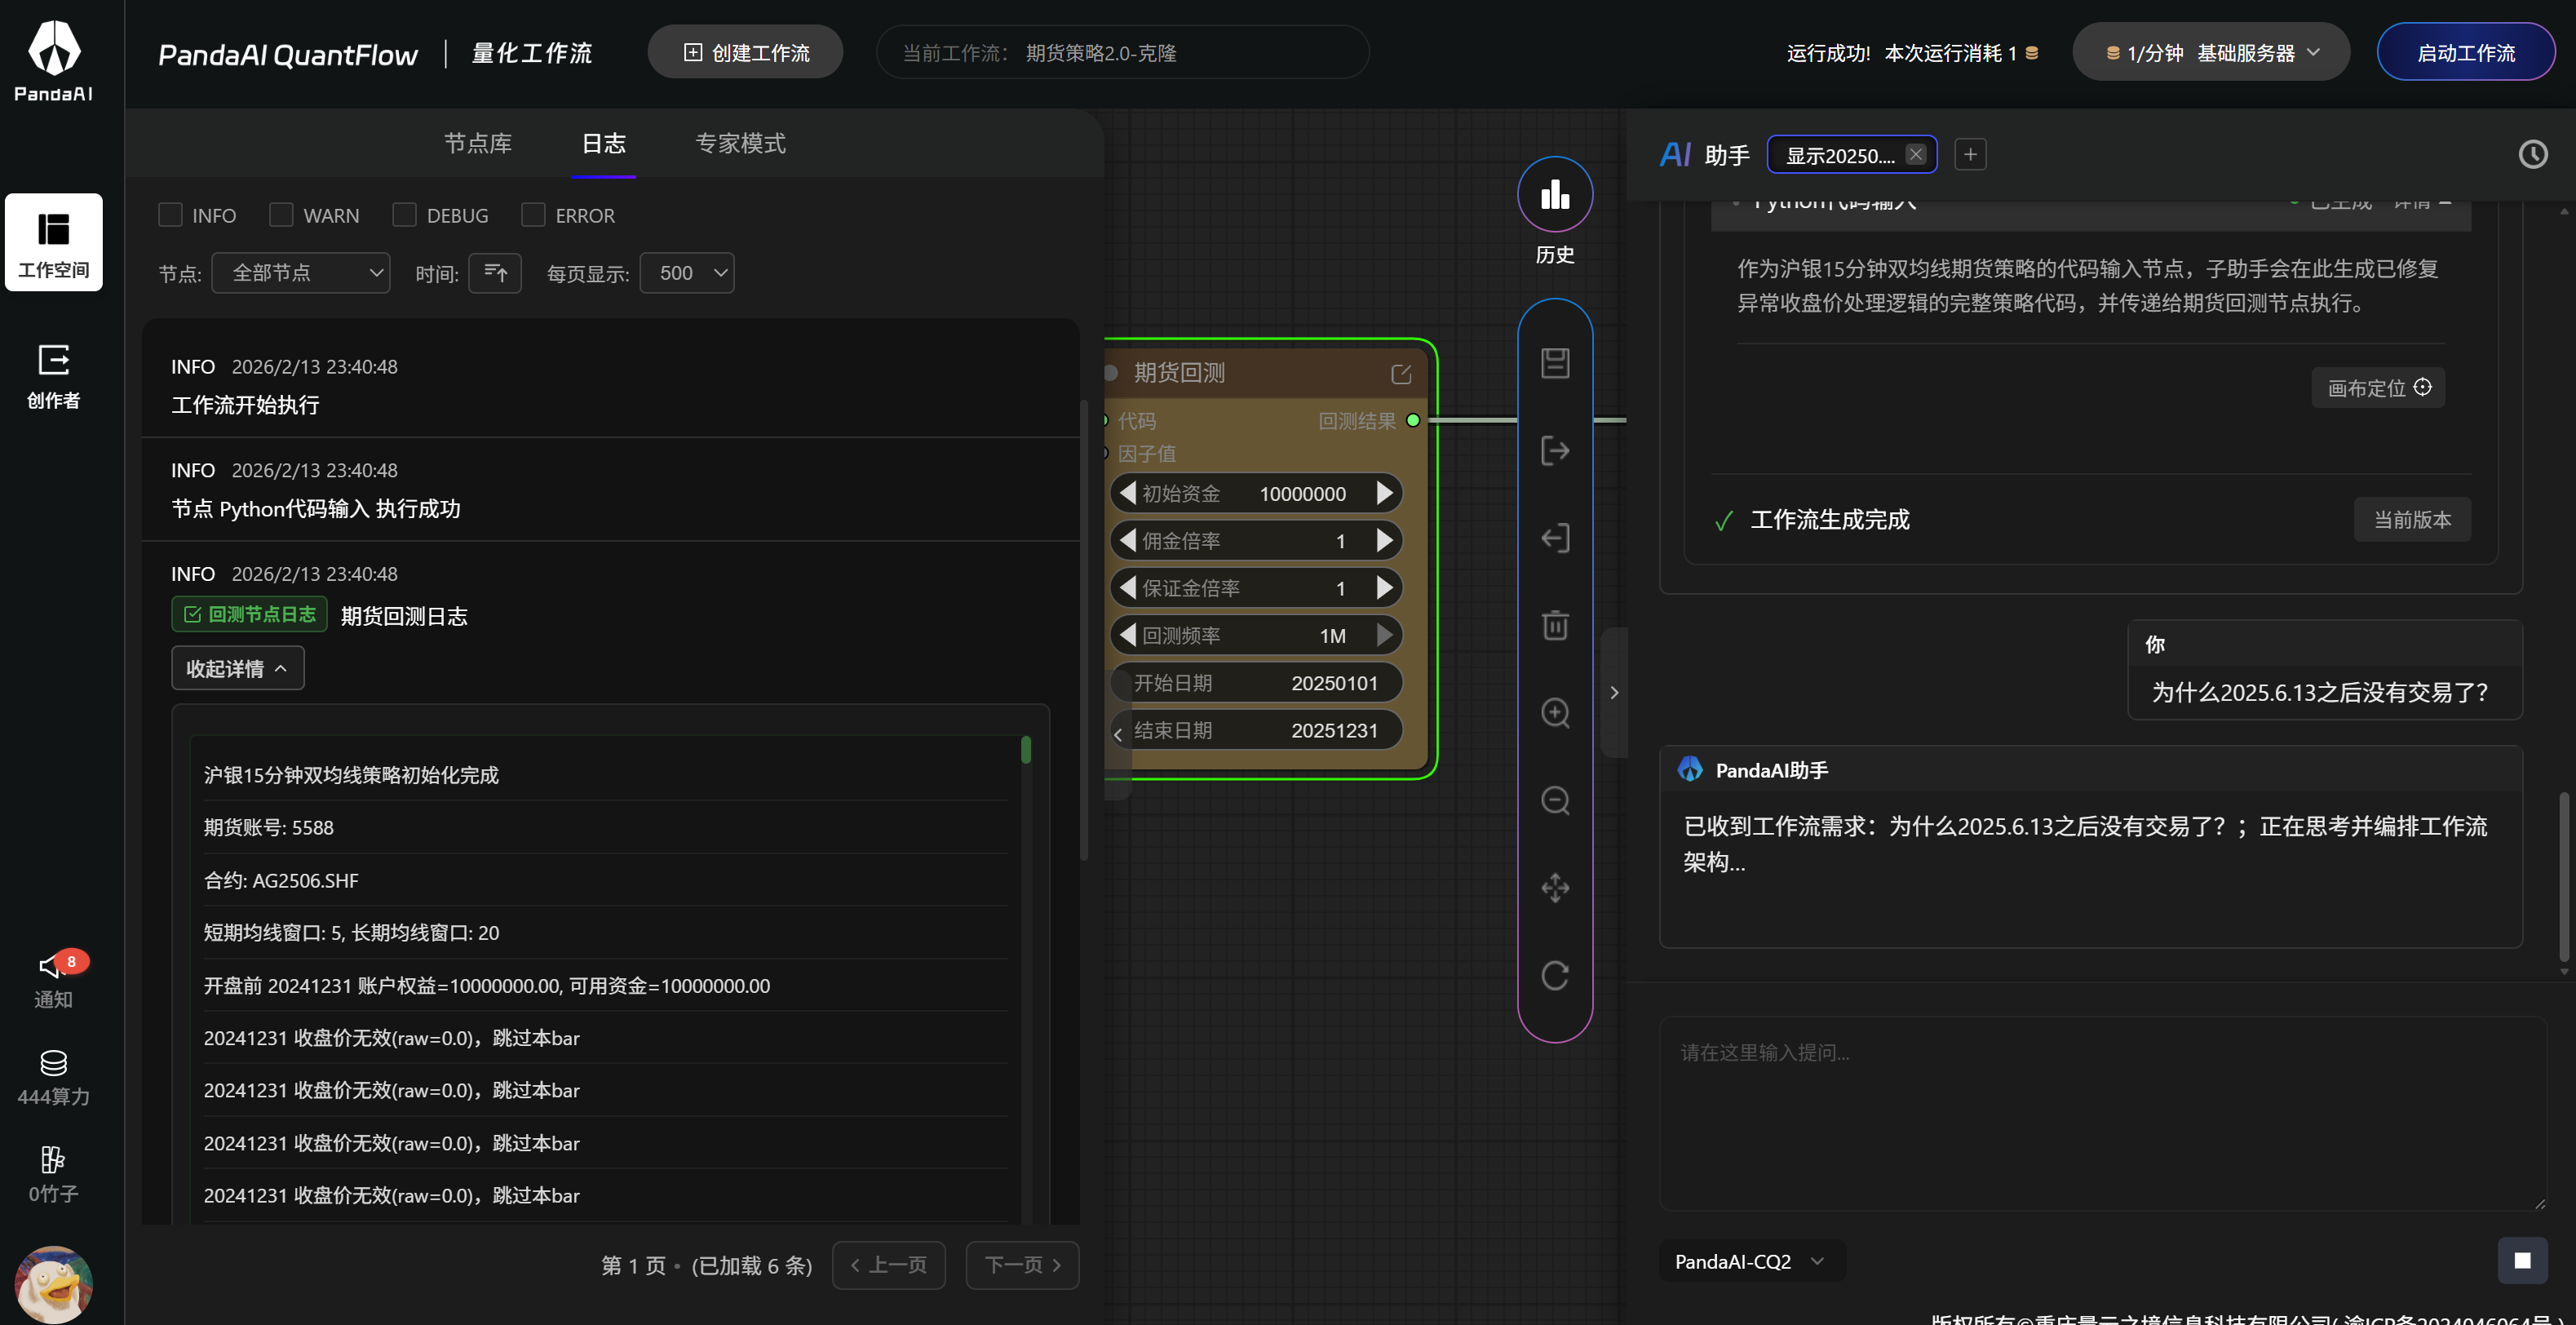The image size is (2576, 1325).
Task: Click the circular refresh icon in canvas toolbar
Action: click(1555, 975)
